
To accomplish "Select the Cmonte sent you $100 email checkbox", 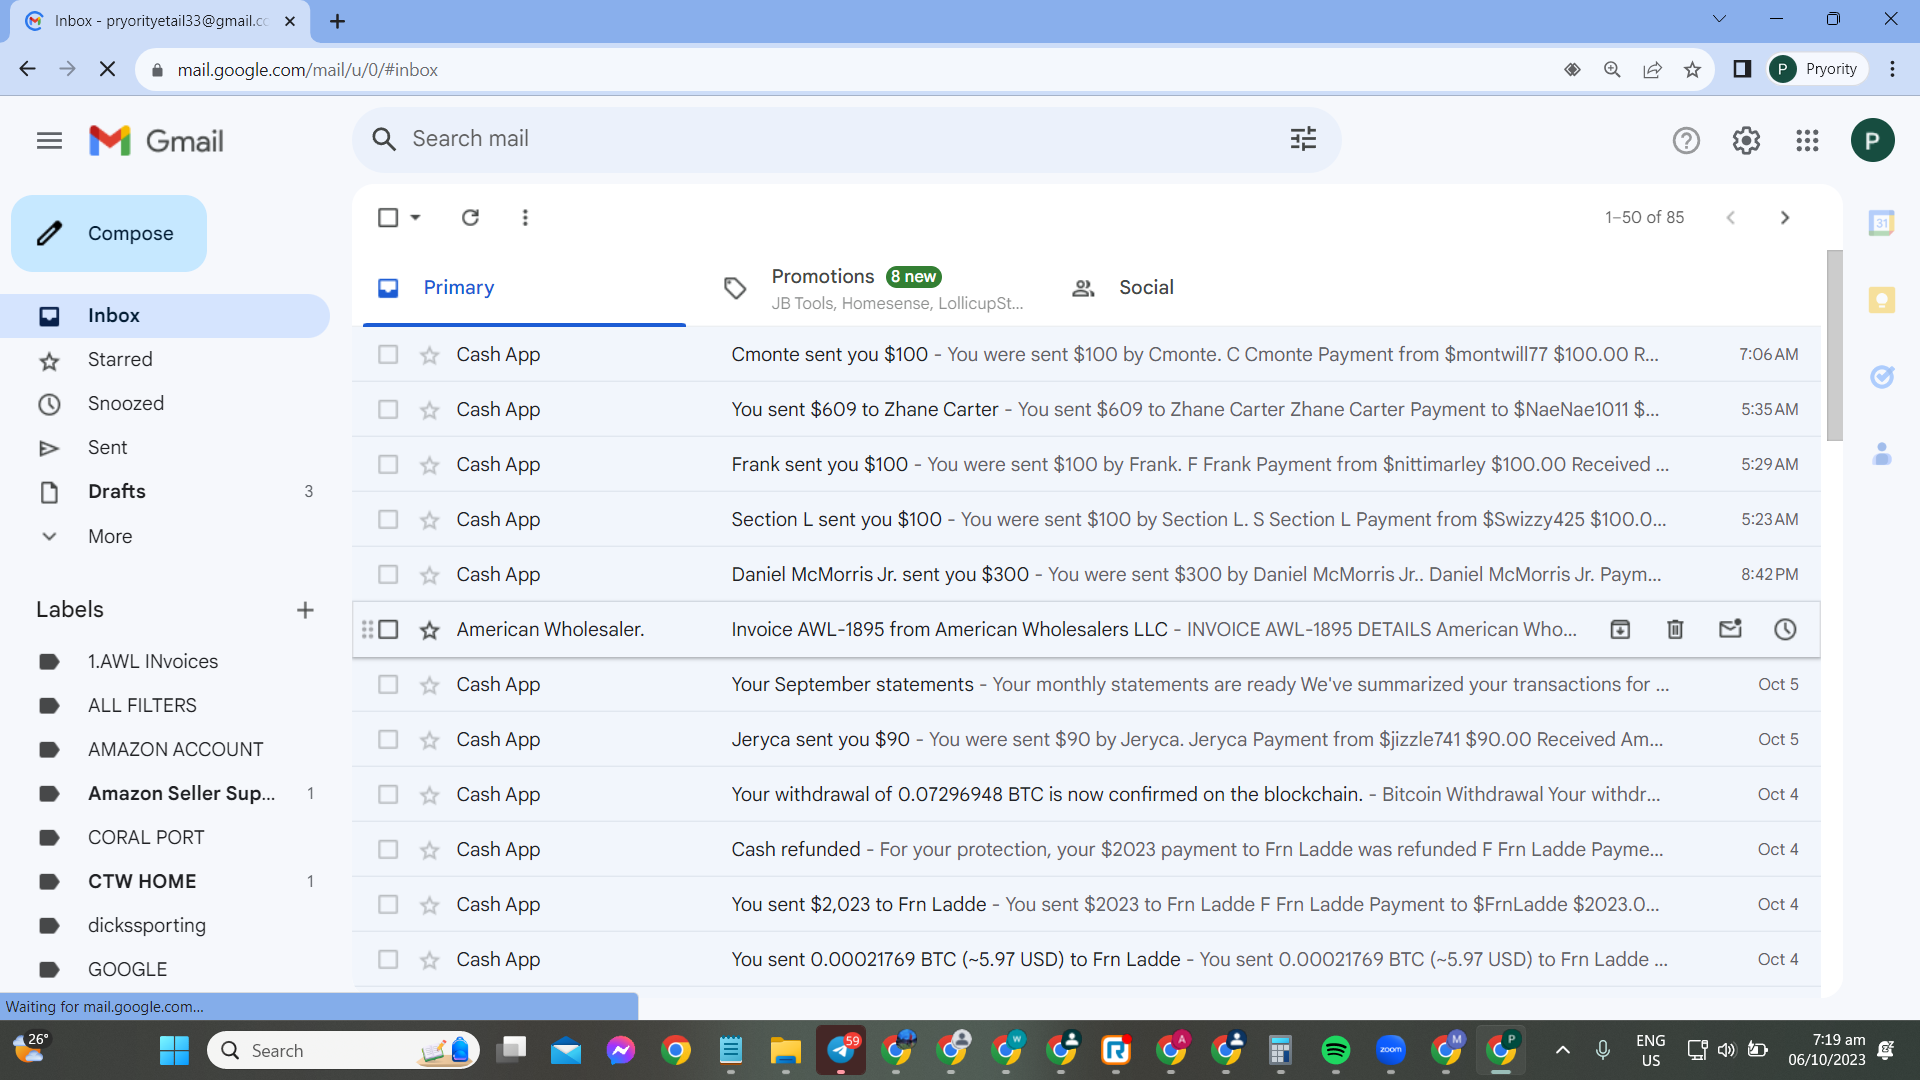I will tap(388, 354).
